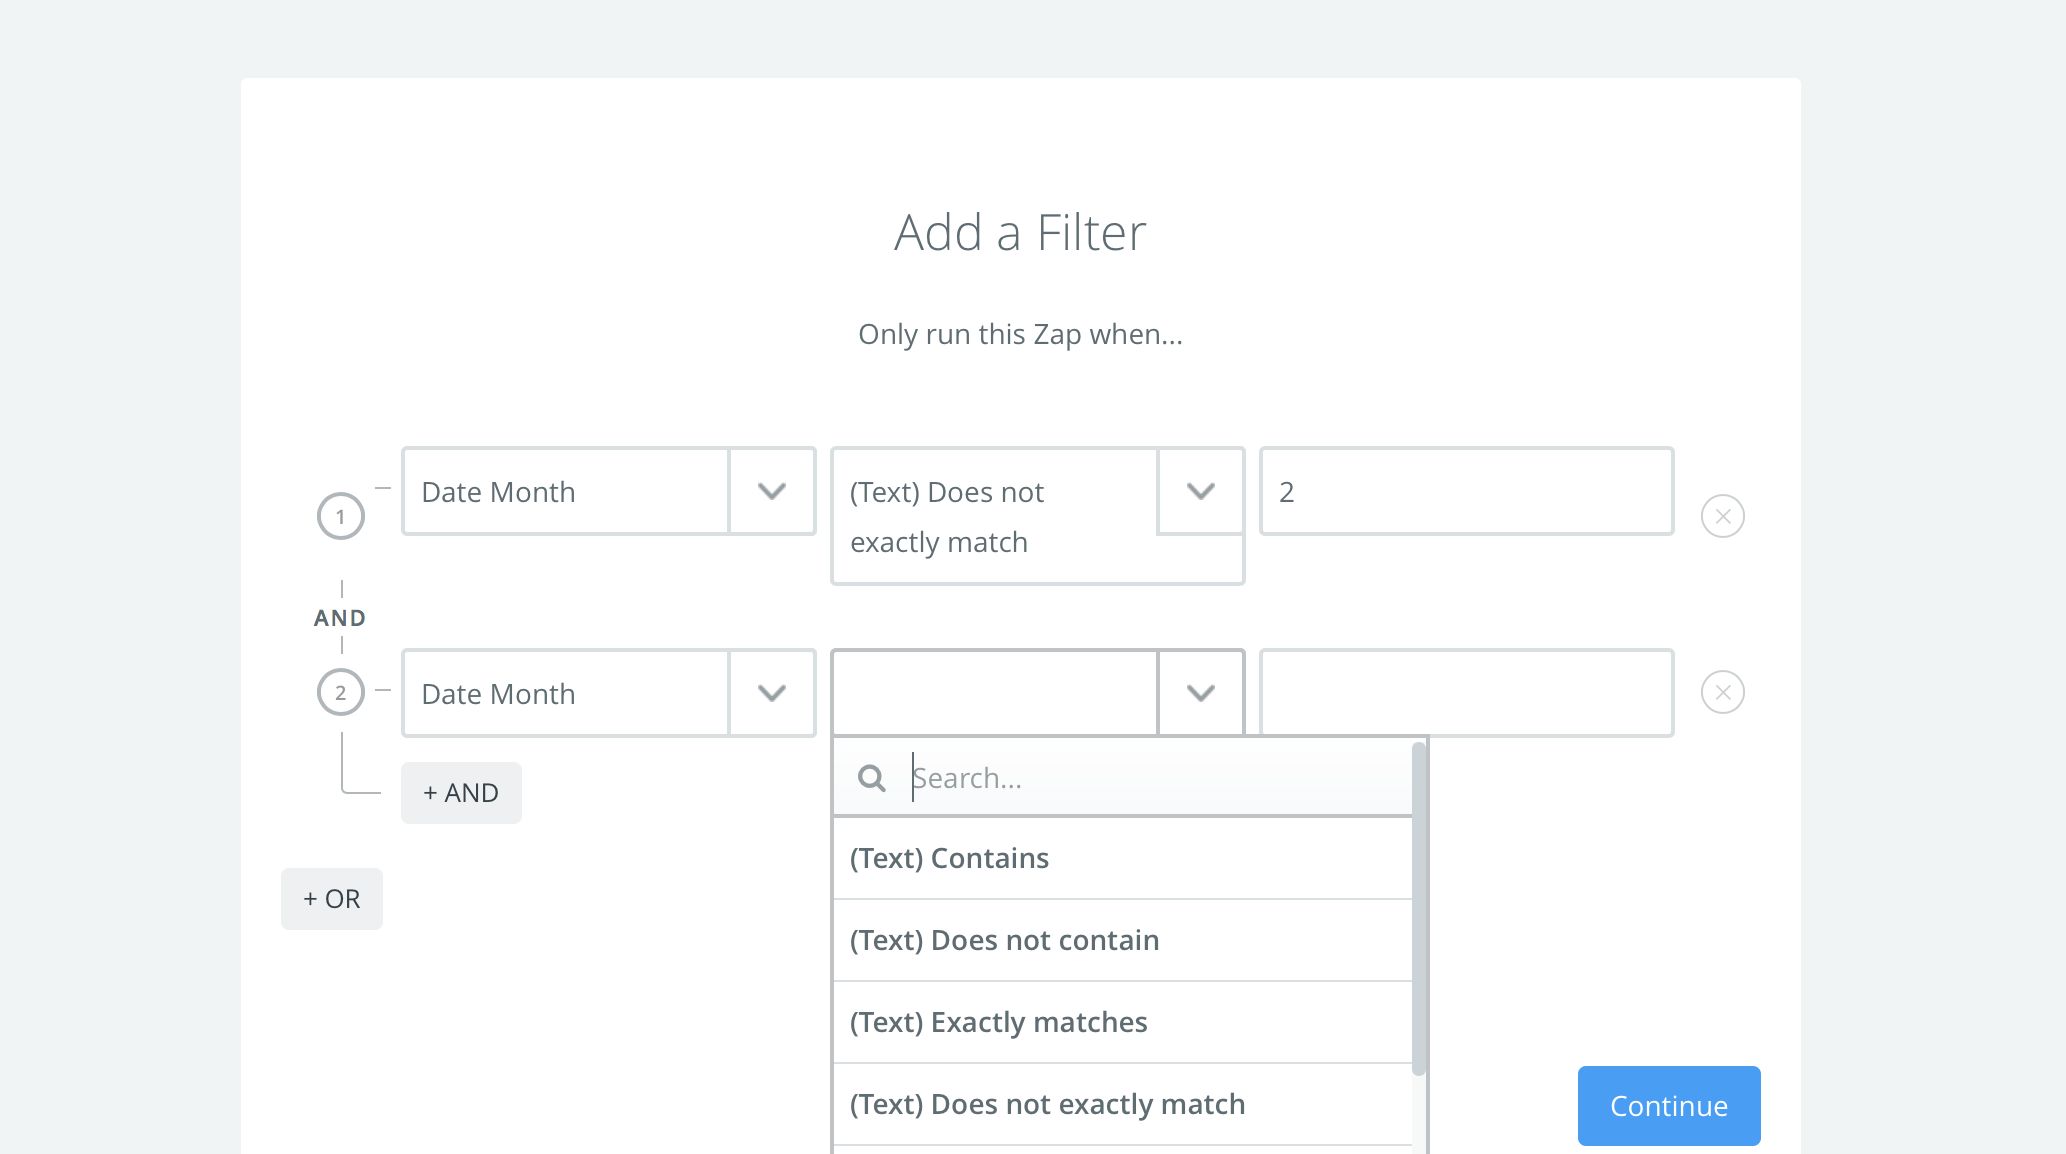Click the rule number 2 circle
Viewport: 2066px width, 1154px height.
[340, 692]
